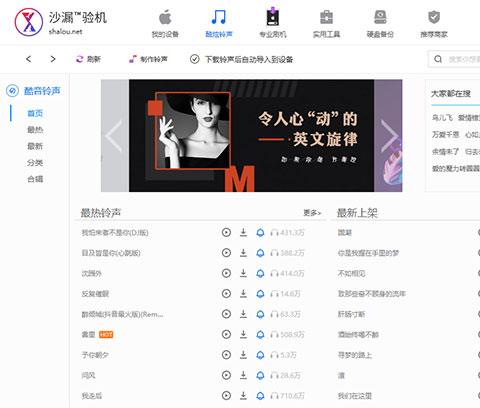Open the 硬盘备份 disk backup tab
The image size is (480, 408).
(x=380, y=23)
